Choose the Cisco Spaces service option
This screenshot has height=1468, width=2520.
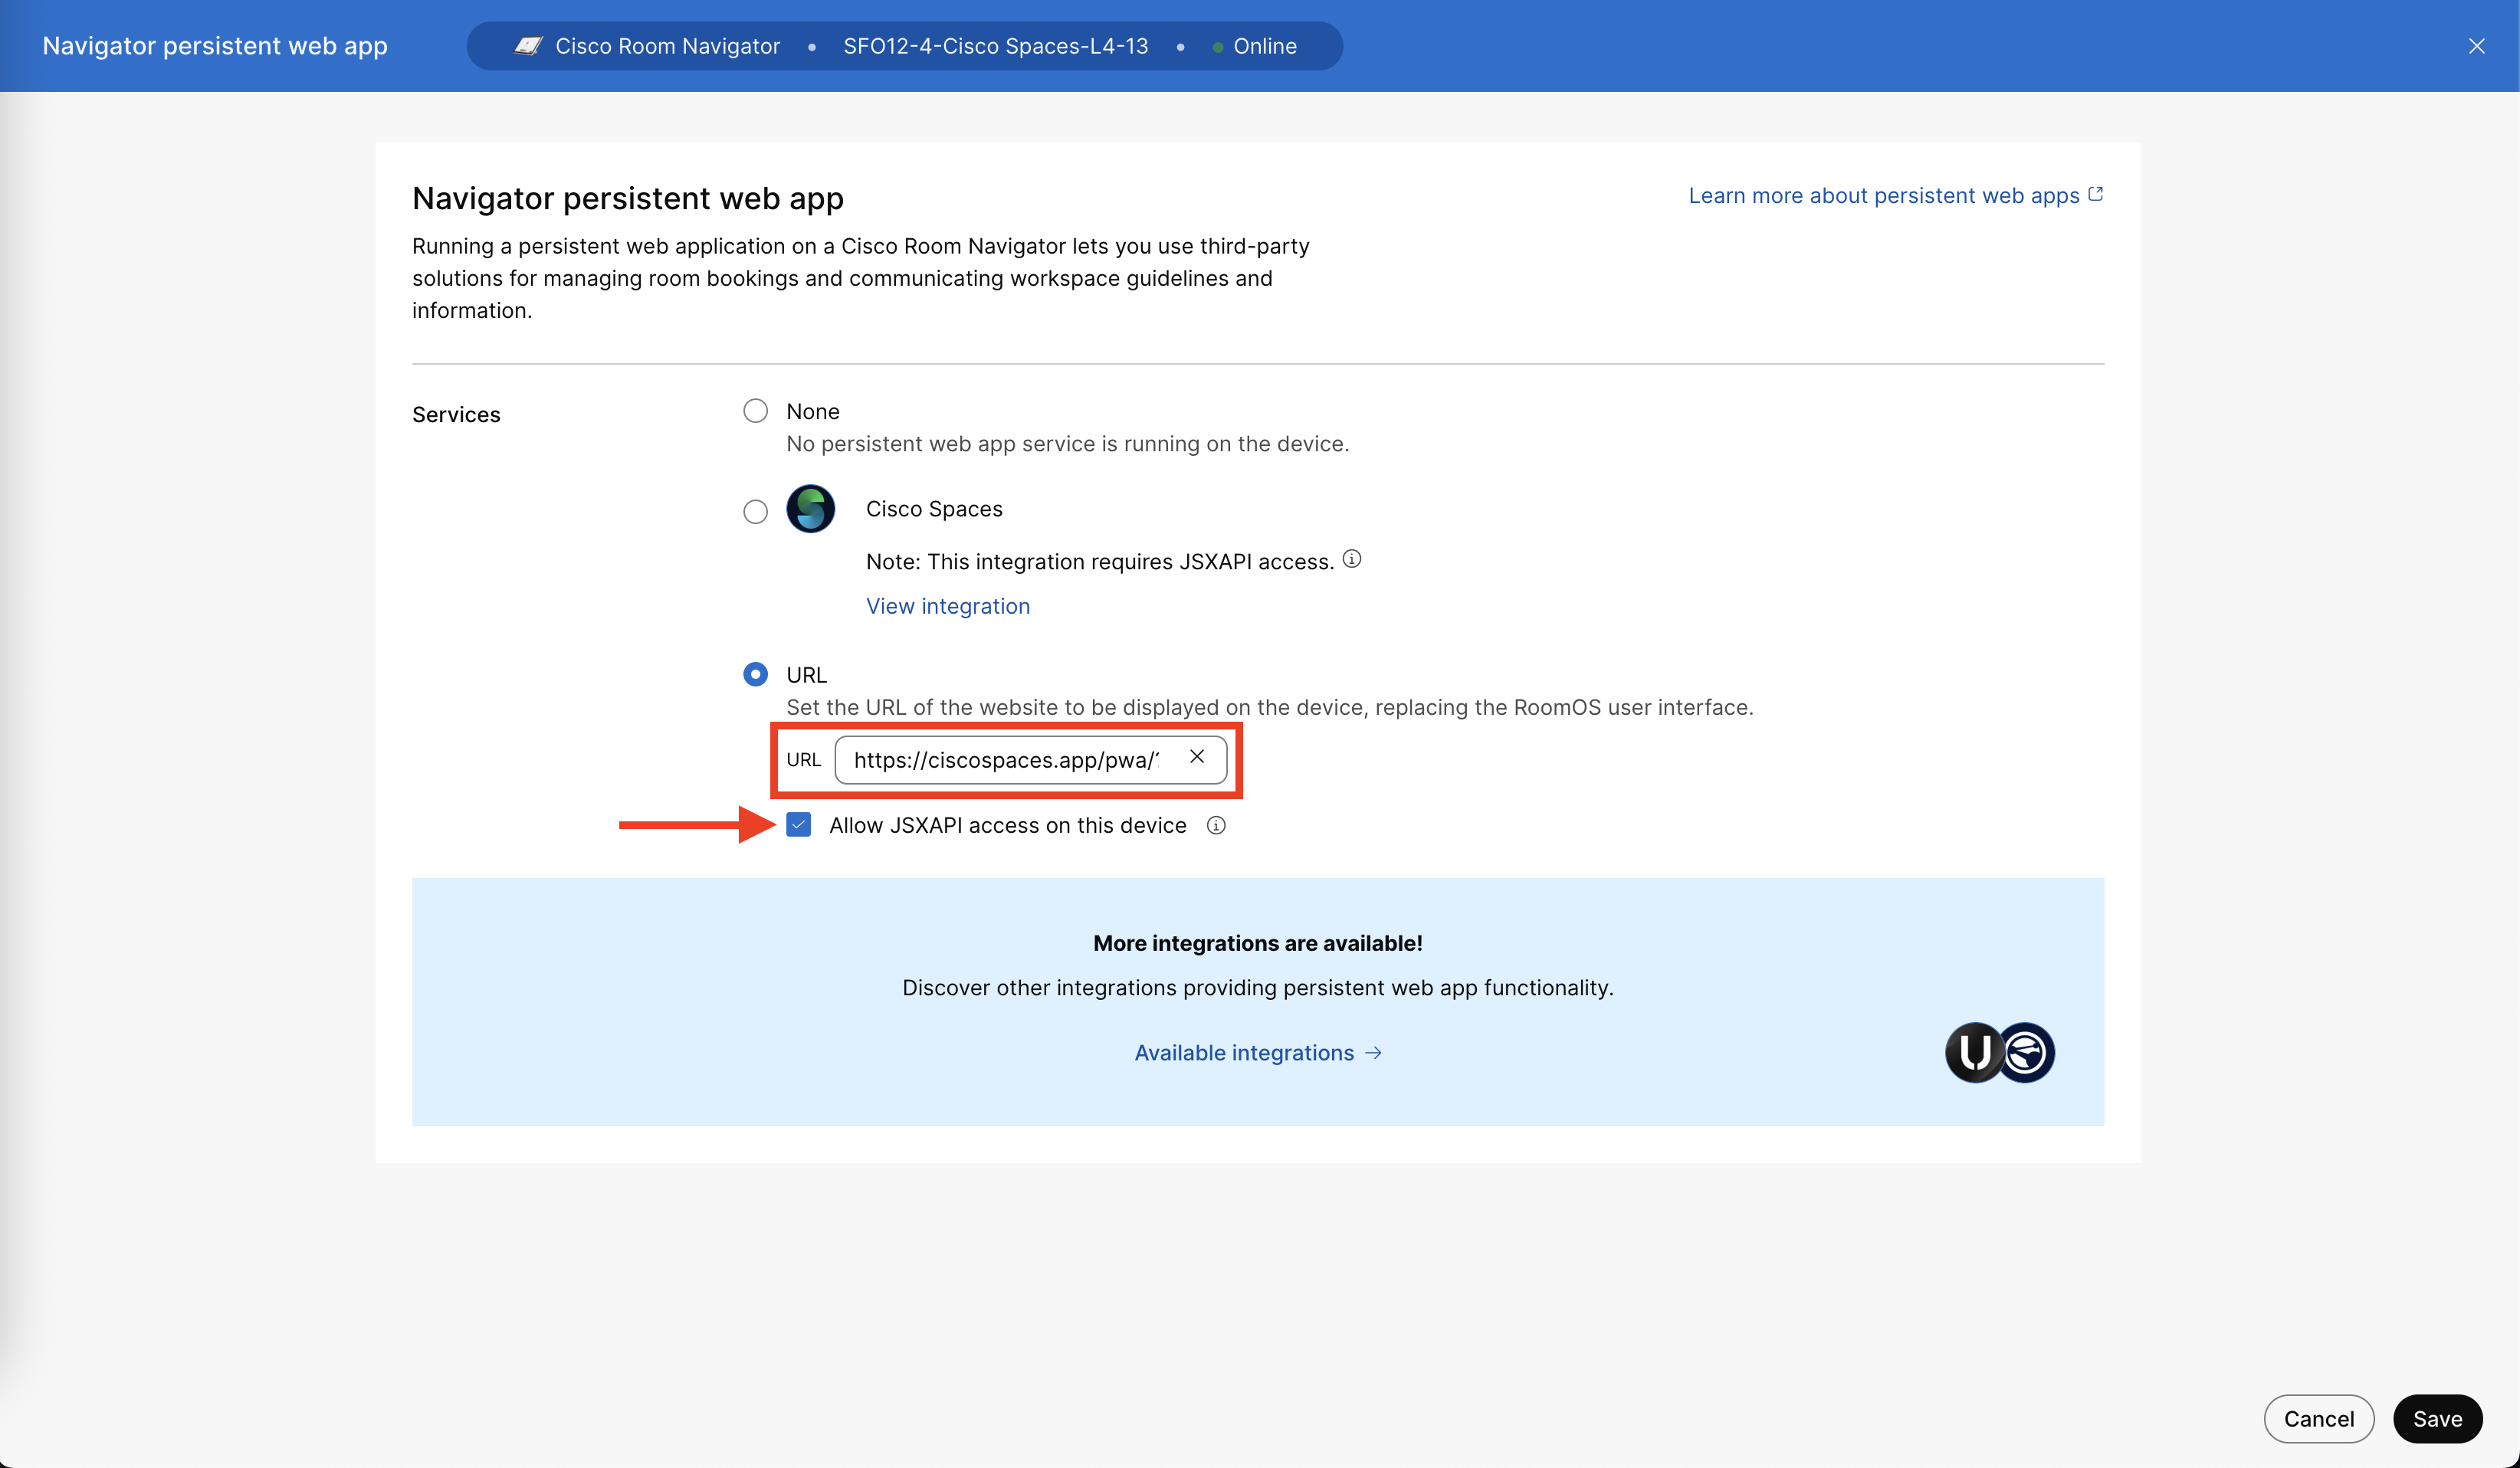point(755,511)
